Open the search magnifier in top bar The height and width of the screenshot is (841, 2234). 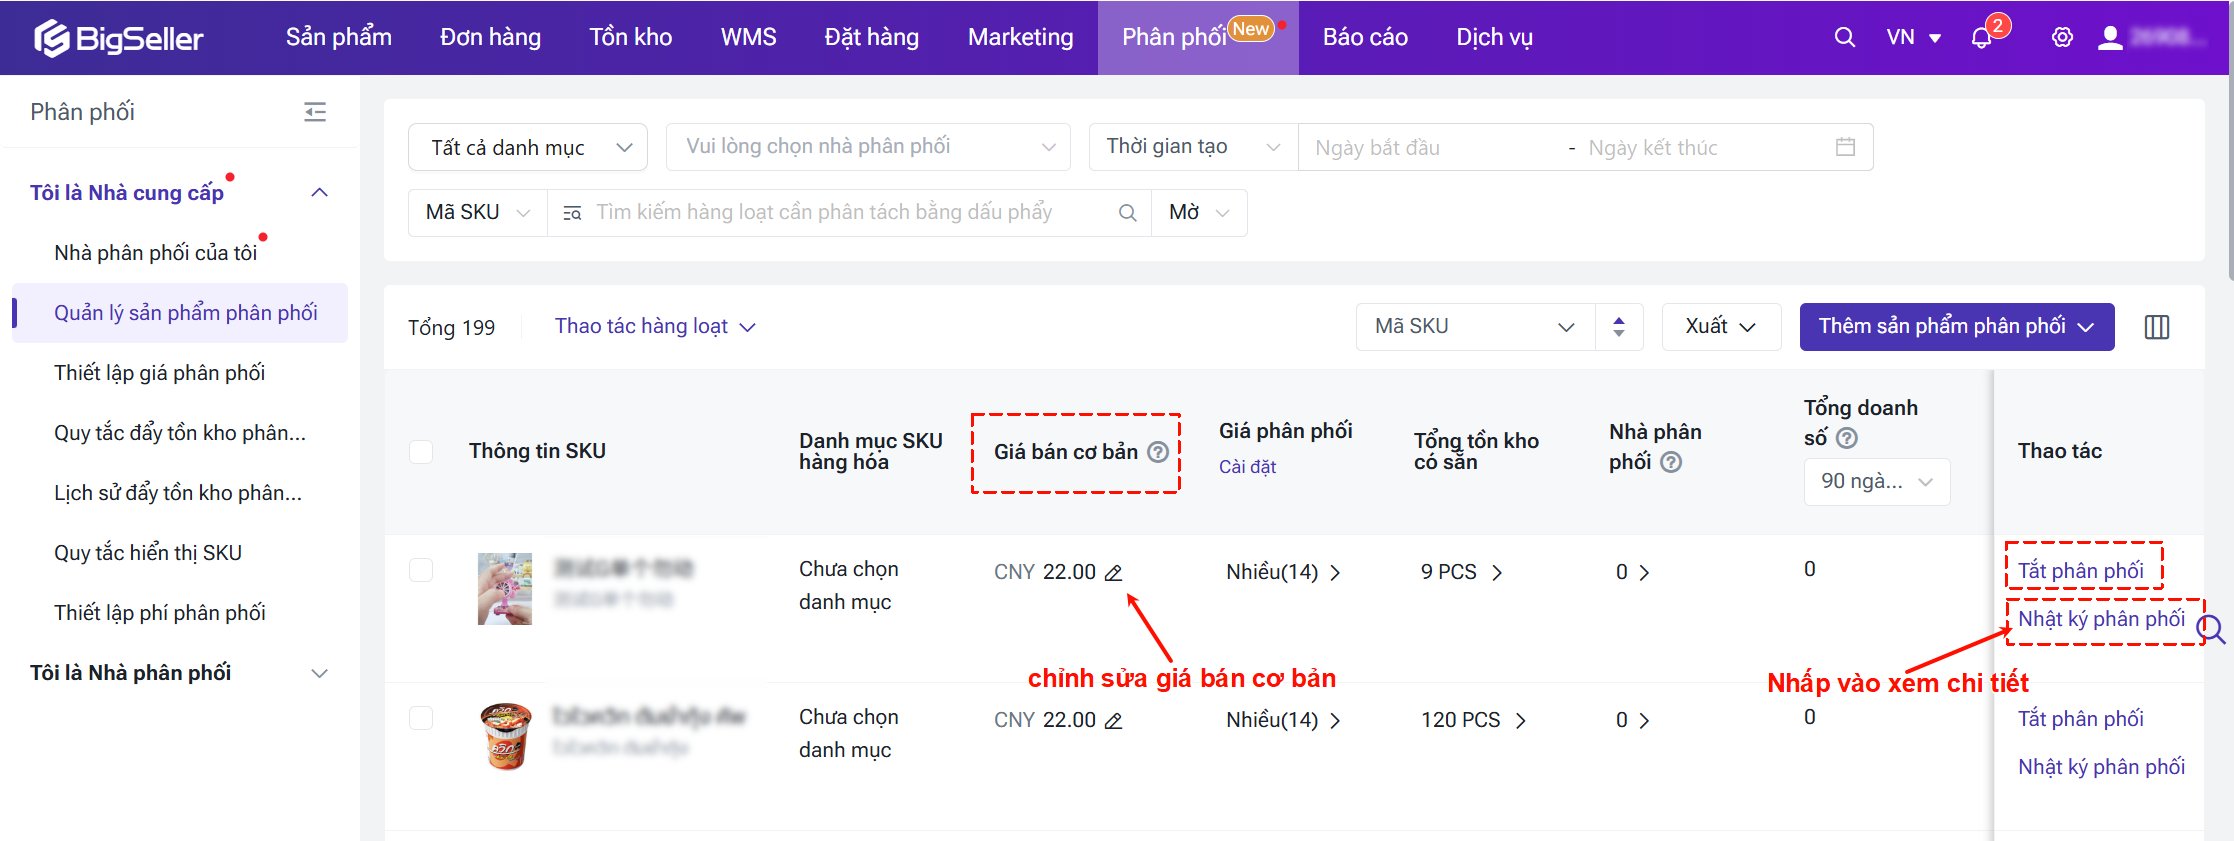click(1845, 38)
